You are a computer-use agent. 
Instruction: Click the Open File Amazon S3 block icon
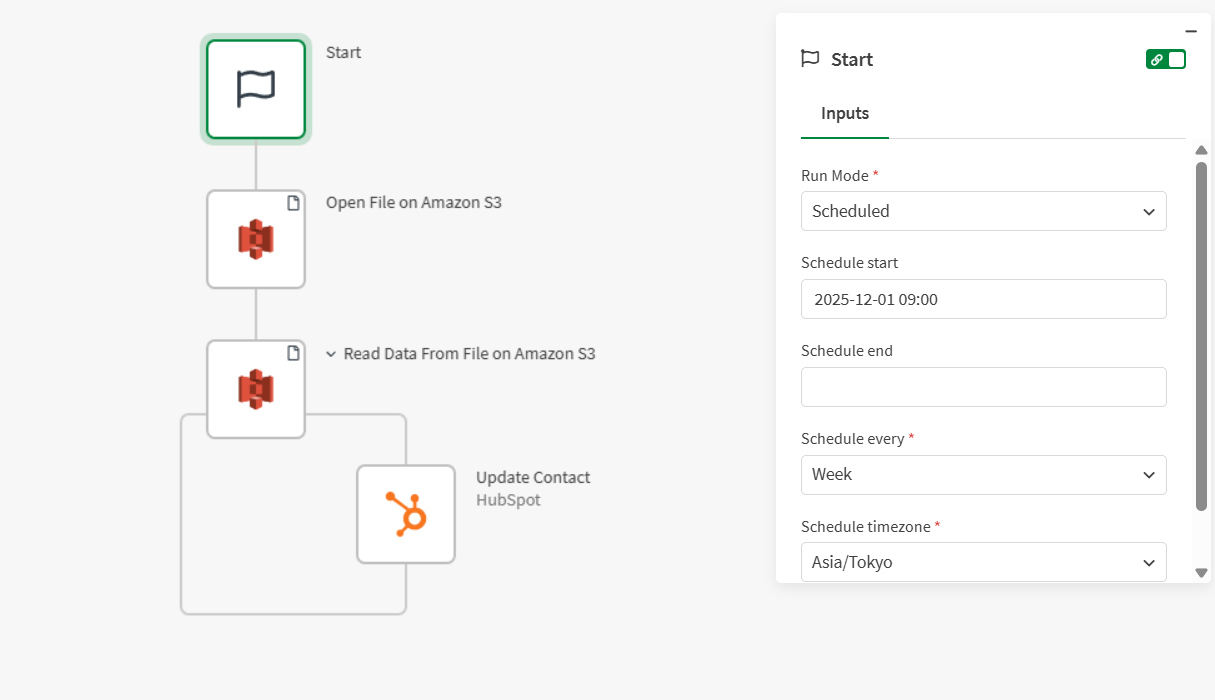256,240
